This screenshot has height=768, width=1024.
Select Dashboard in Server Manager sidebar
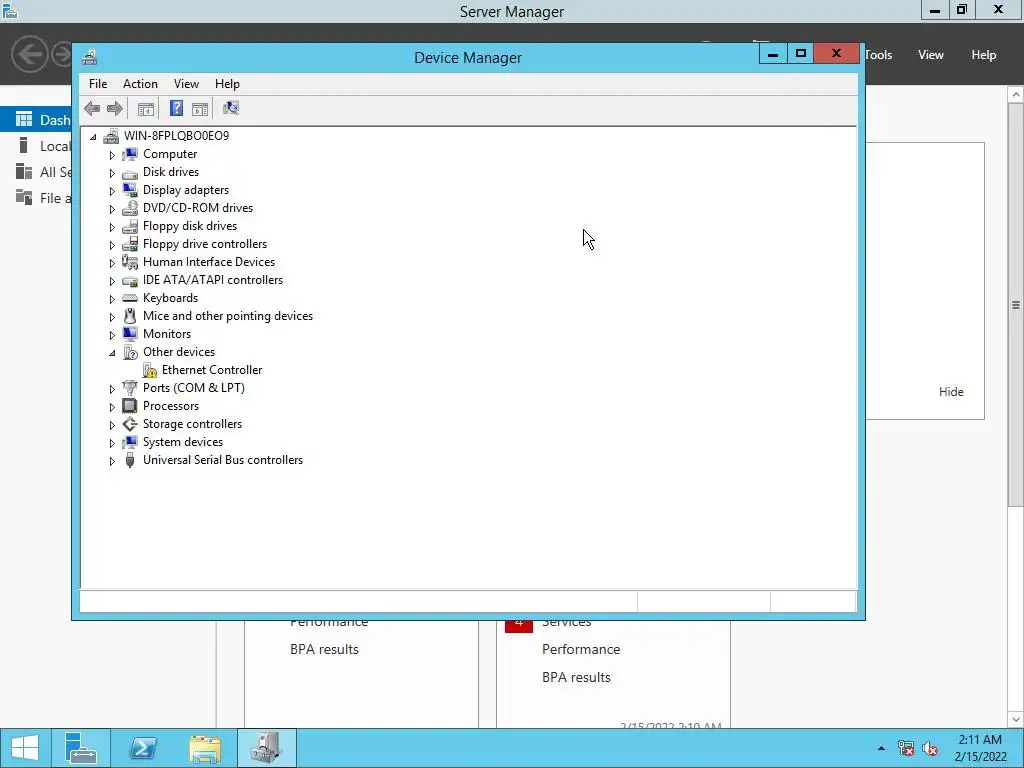36,120
